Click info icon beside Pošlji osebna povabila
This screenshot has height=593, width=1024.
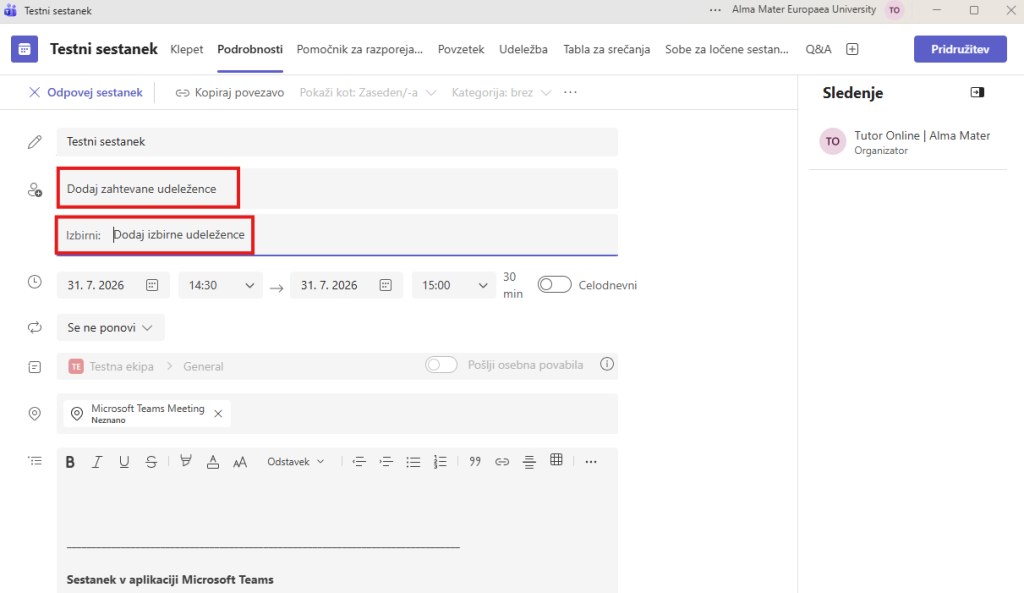(607, 364)
